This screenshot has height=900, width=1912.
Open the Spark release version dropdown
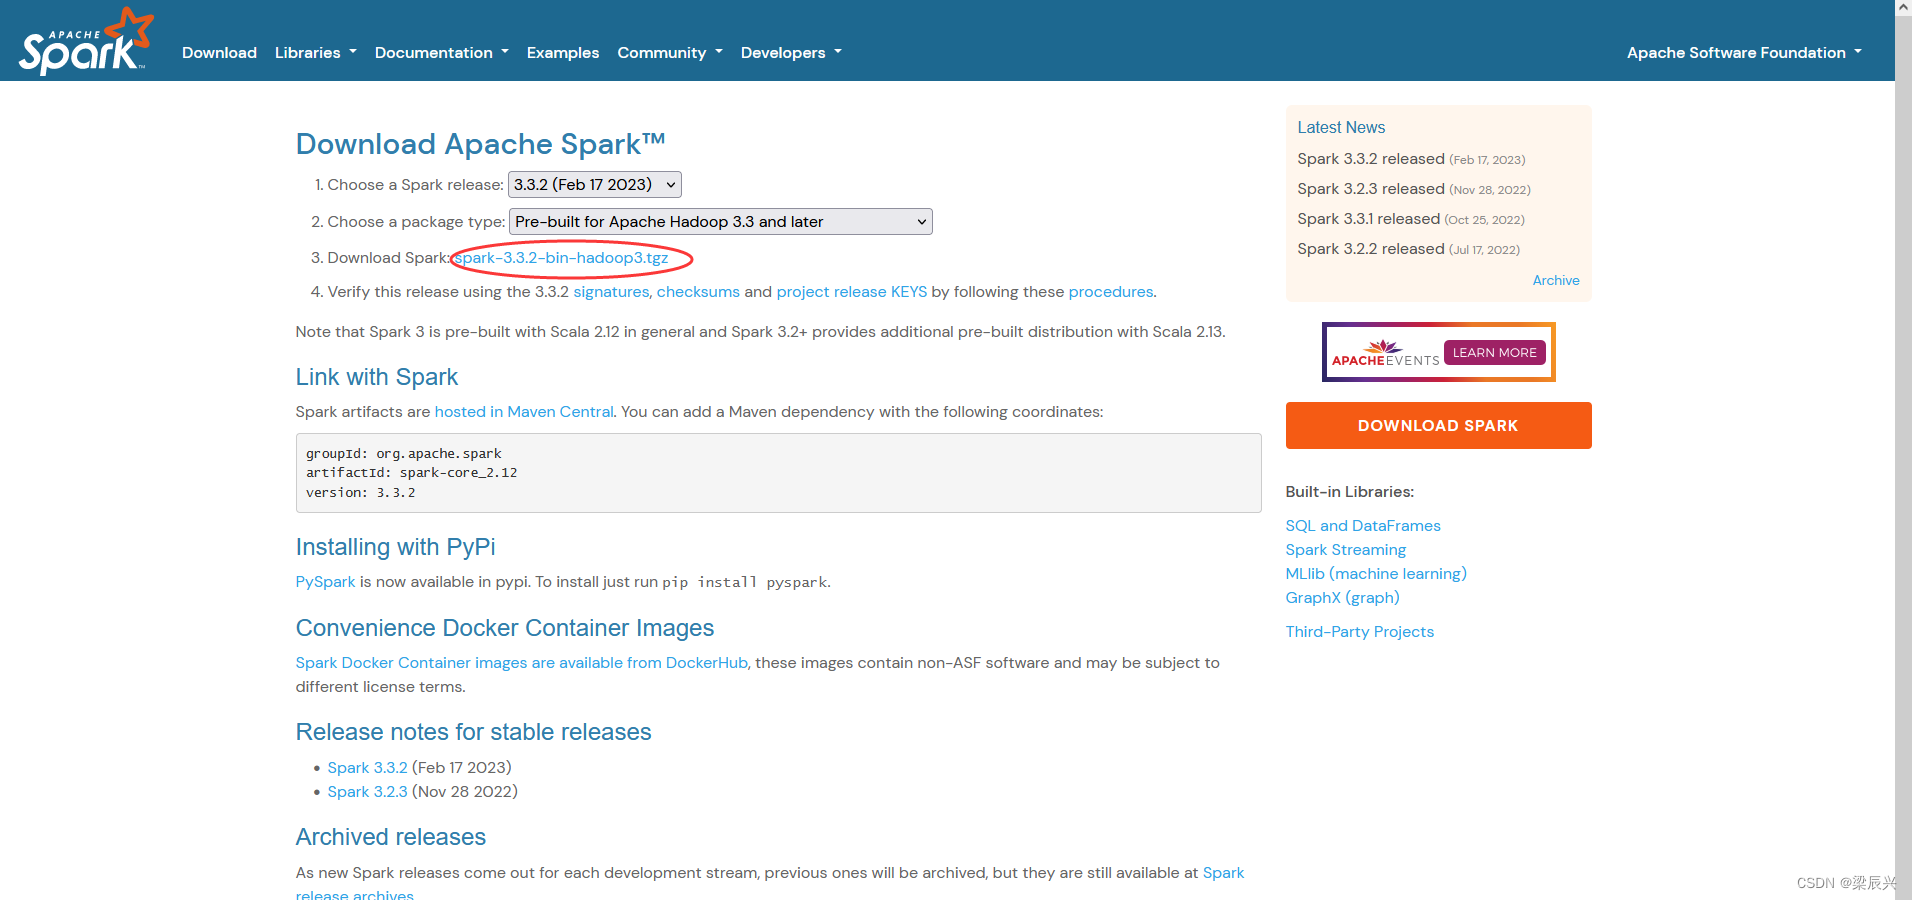(594, 184)
